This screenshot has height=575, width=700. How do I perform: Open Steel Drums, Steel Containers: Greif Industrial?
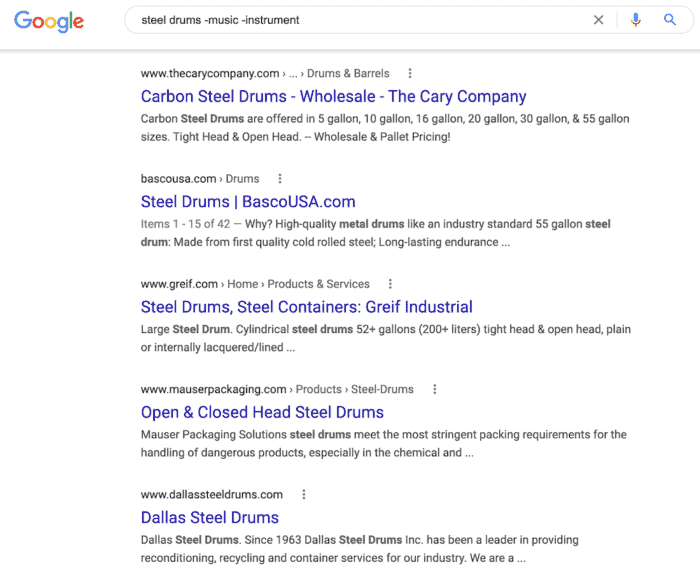coord(307,307)
